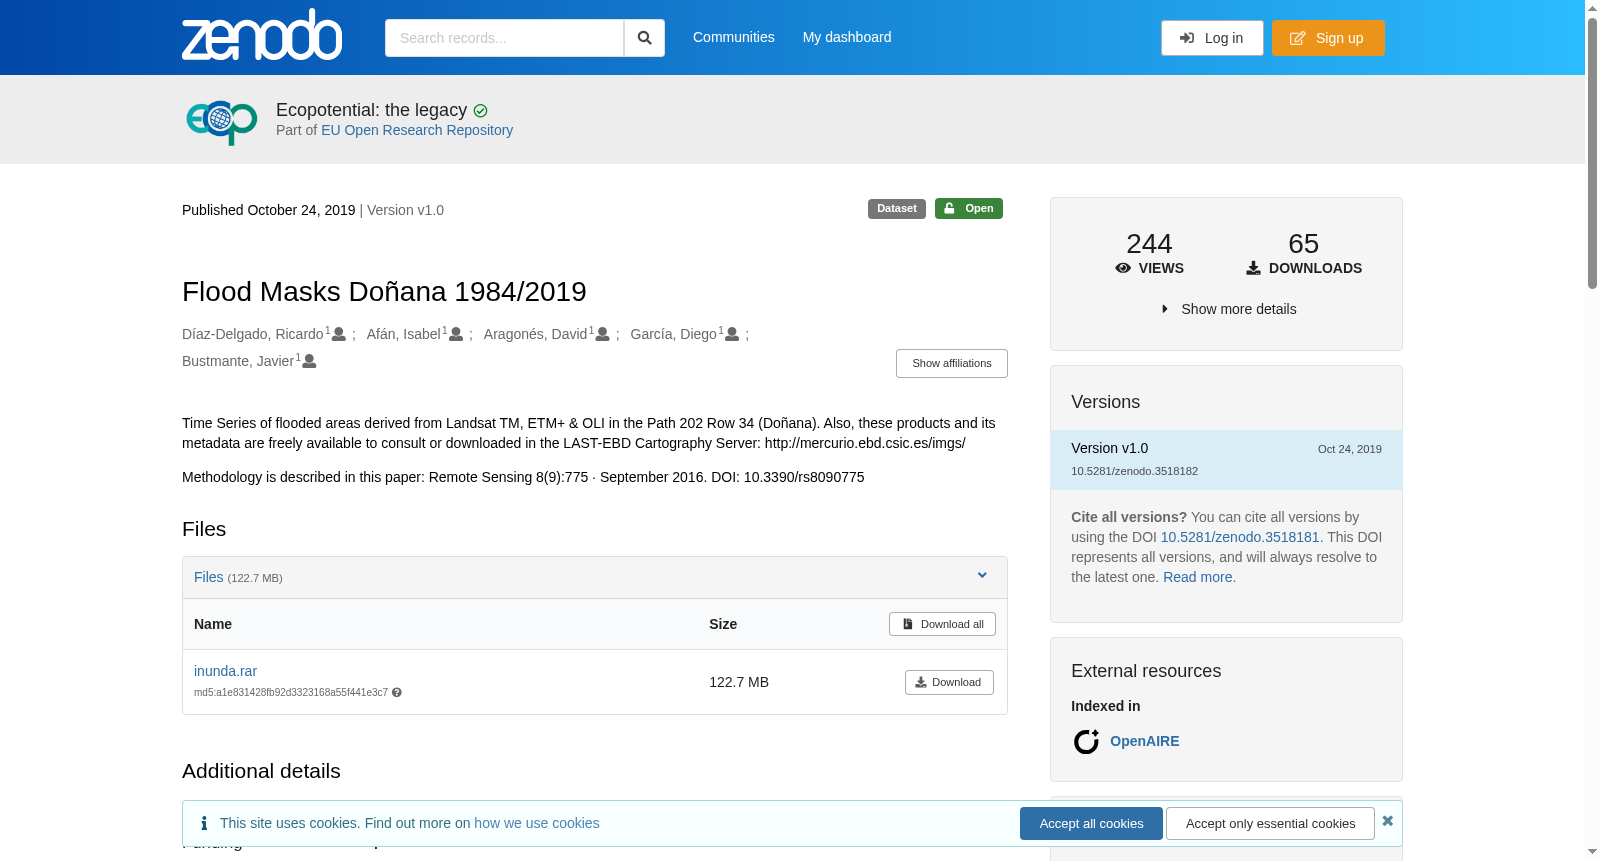The height and width of the screenshot is (861, 1600).
Task: Open DOI 10.5281/zenodo.3518181 link
Action: 1240,537
